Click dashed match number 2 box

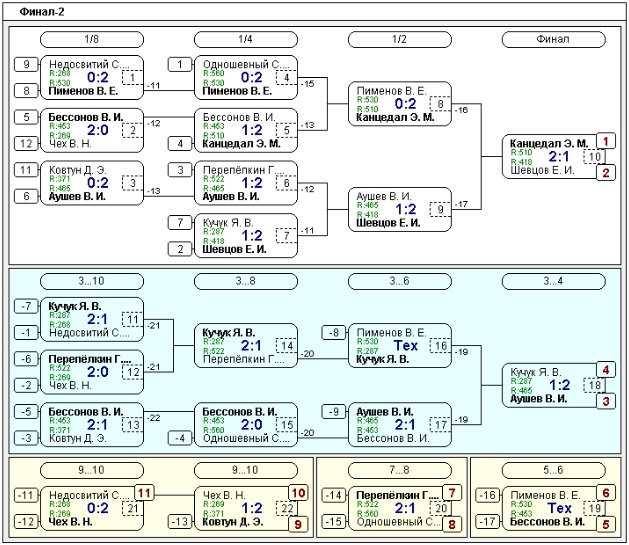click(133, 130)
